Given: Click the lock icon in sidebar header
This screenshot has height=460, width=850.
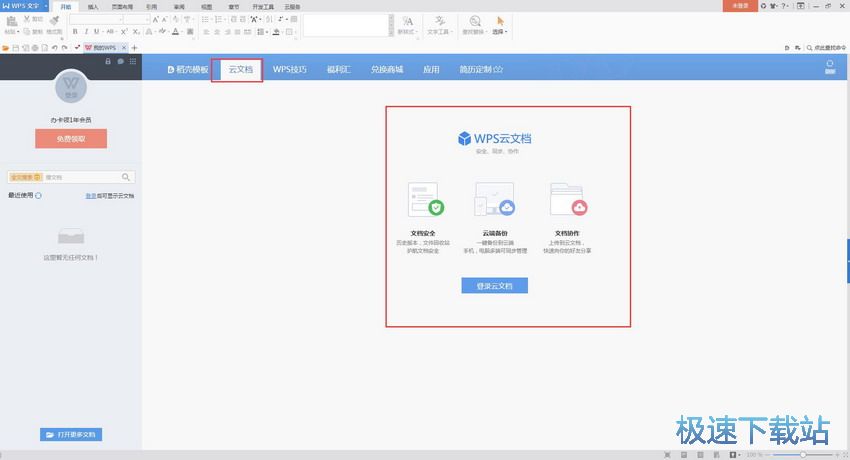Looking at the screenshot, I should click(108, 61).
